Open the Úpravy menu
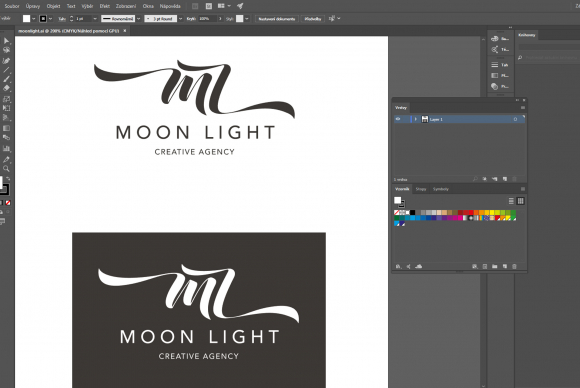 click(33, 6)
